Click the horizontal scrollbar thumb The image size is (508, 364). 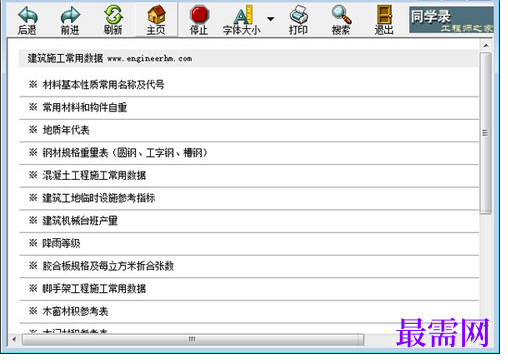193,339
